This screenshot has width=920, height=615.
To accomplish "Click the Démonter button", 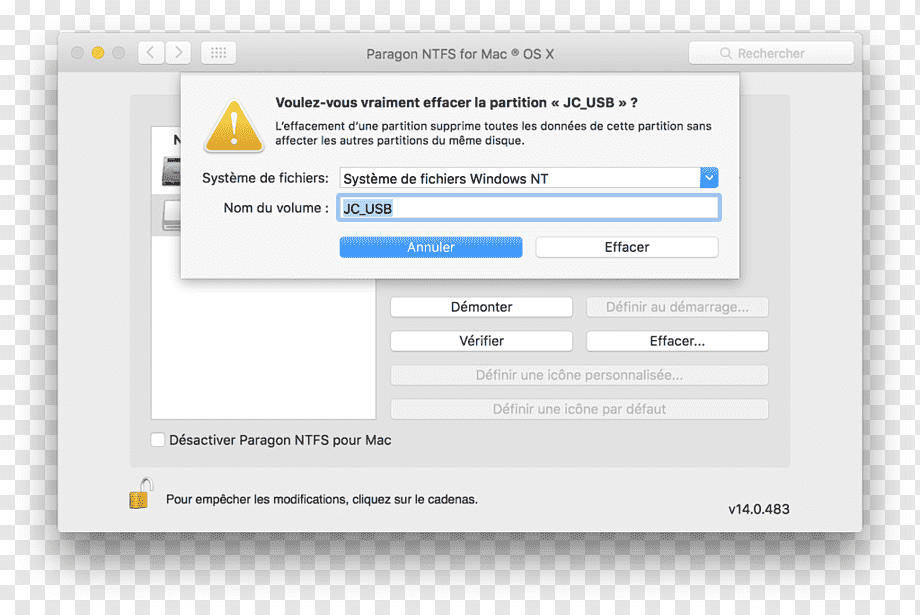I will pos(481,307).
